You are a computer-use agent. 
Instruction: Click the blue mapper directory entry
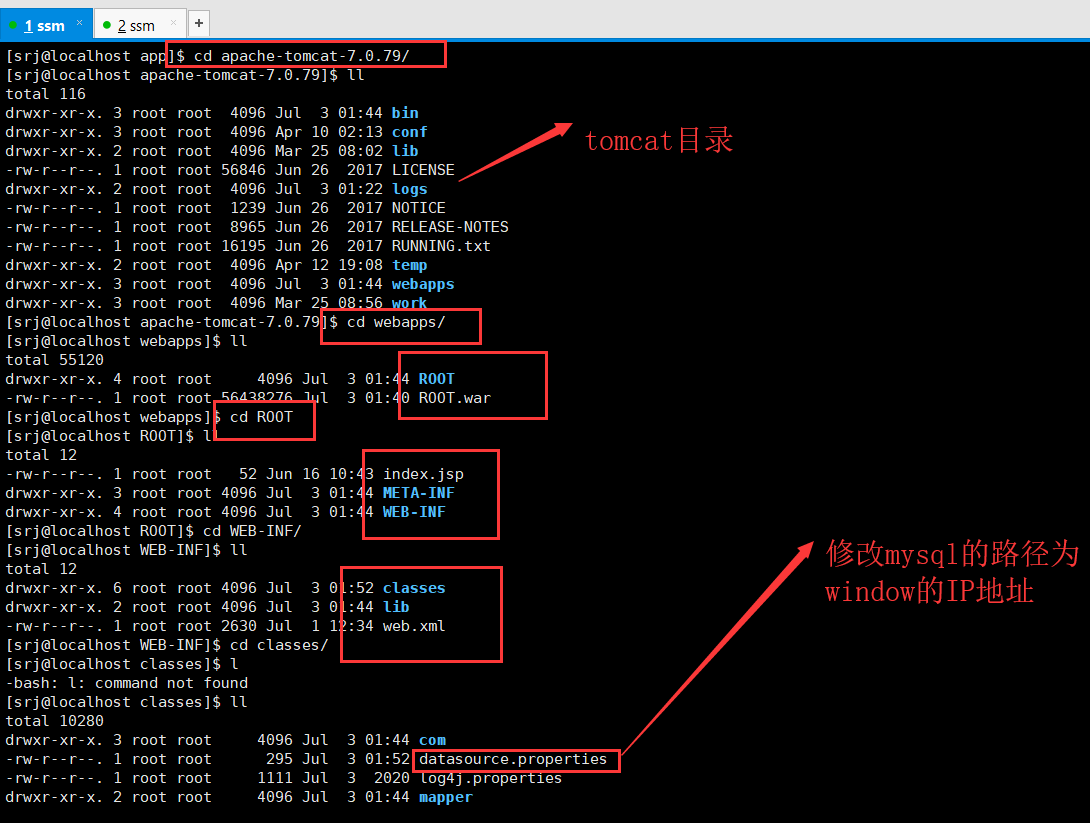pos(445,797)
